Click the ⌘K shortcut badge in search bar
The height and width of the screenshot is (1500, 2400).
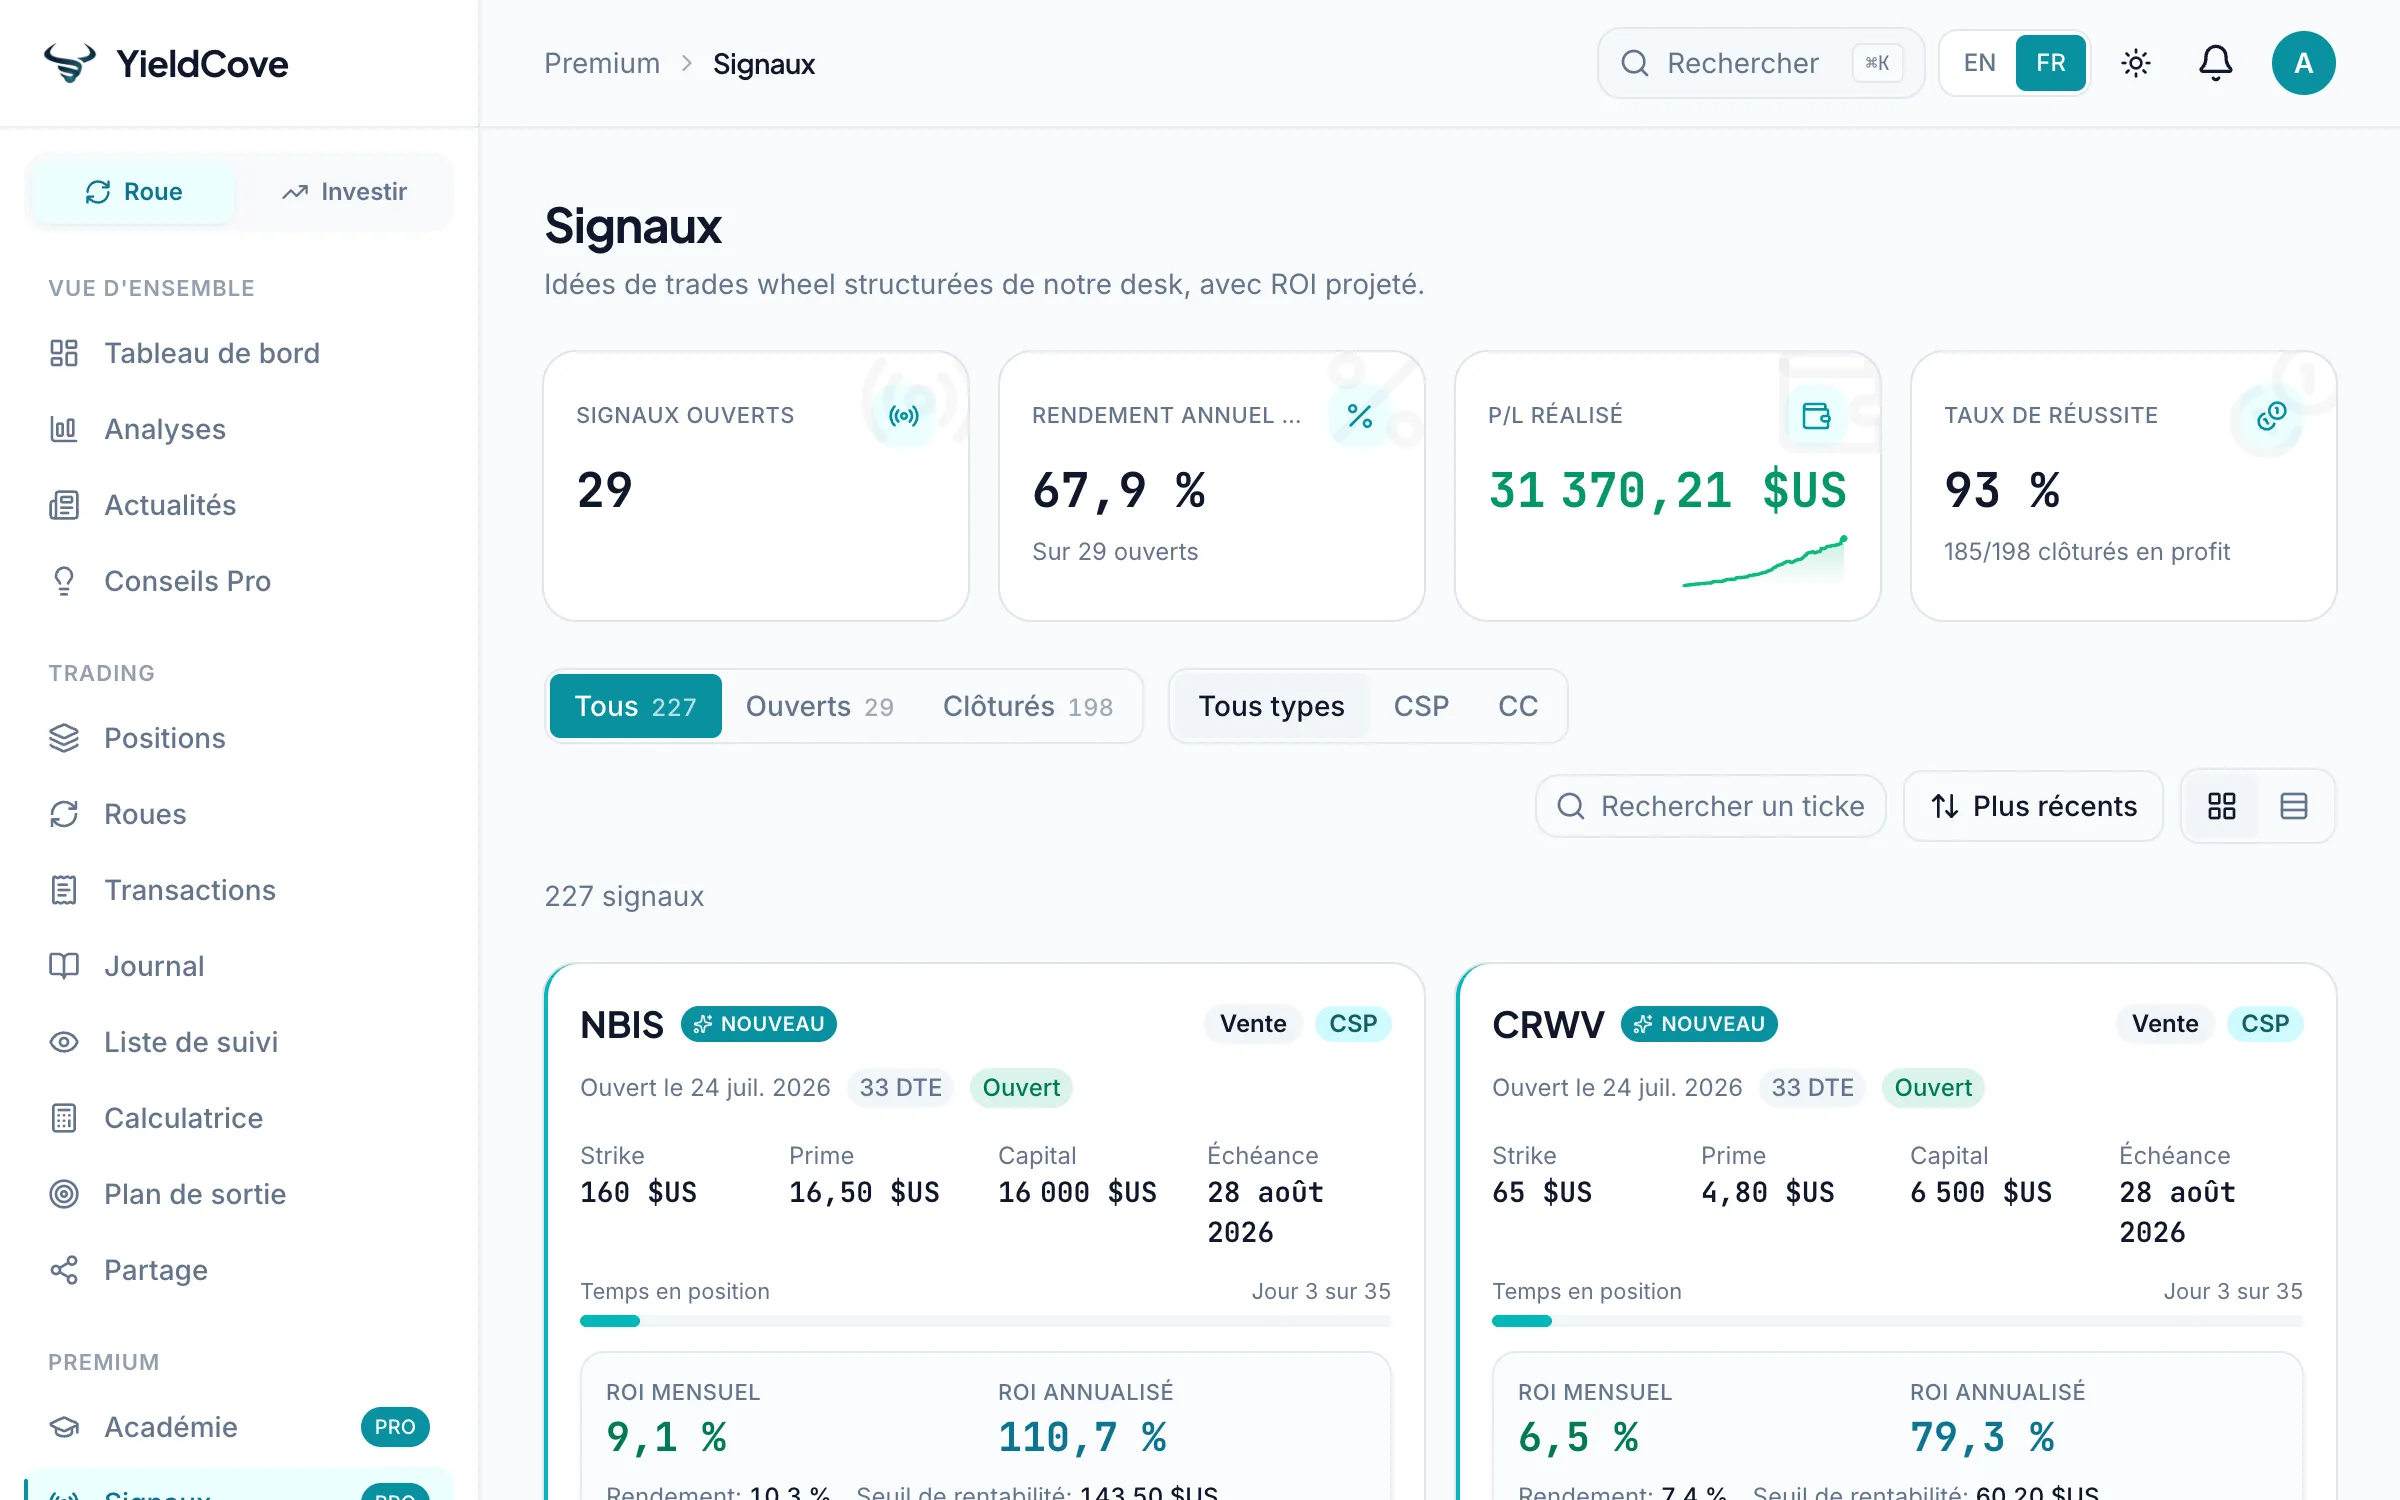(x=1877, y=63)
